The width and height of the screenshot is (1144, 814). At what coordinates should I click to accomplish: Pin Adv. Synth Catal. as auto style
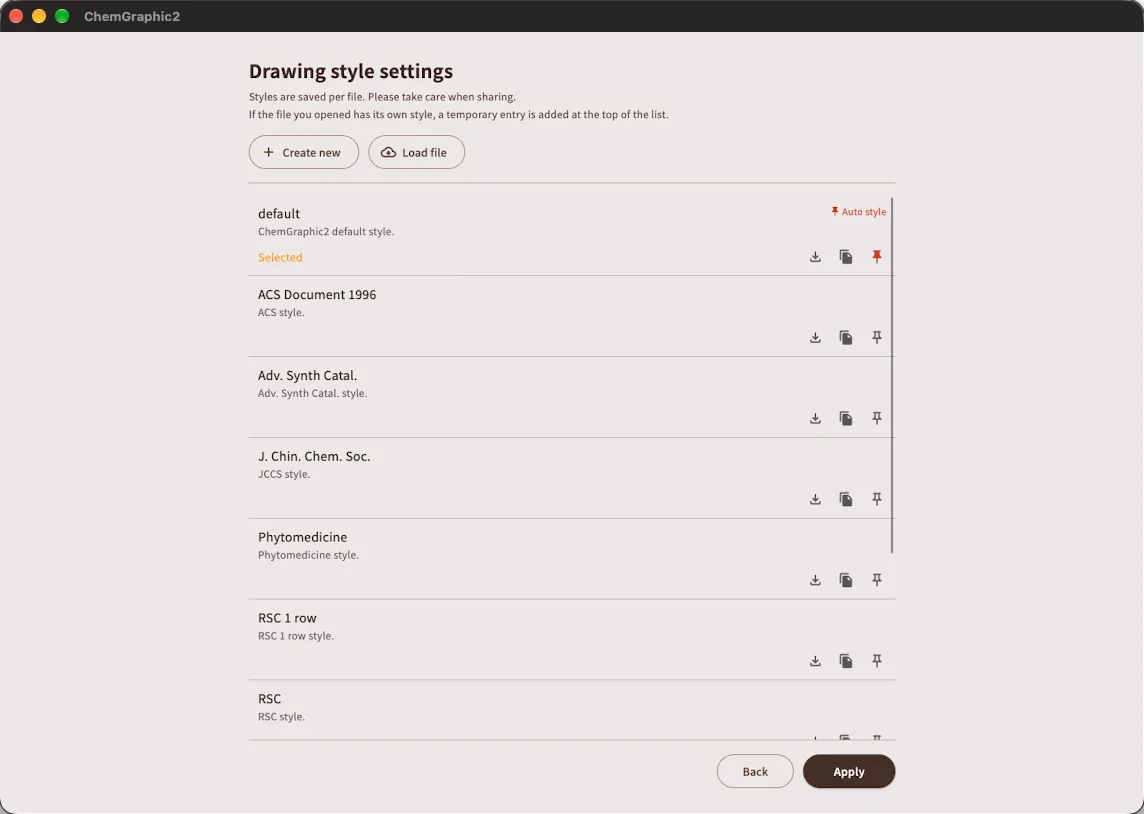[x=877, y=419]
